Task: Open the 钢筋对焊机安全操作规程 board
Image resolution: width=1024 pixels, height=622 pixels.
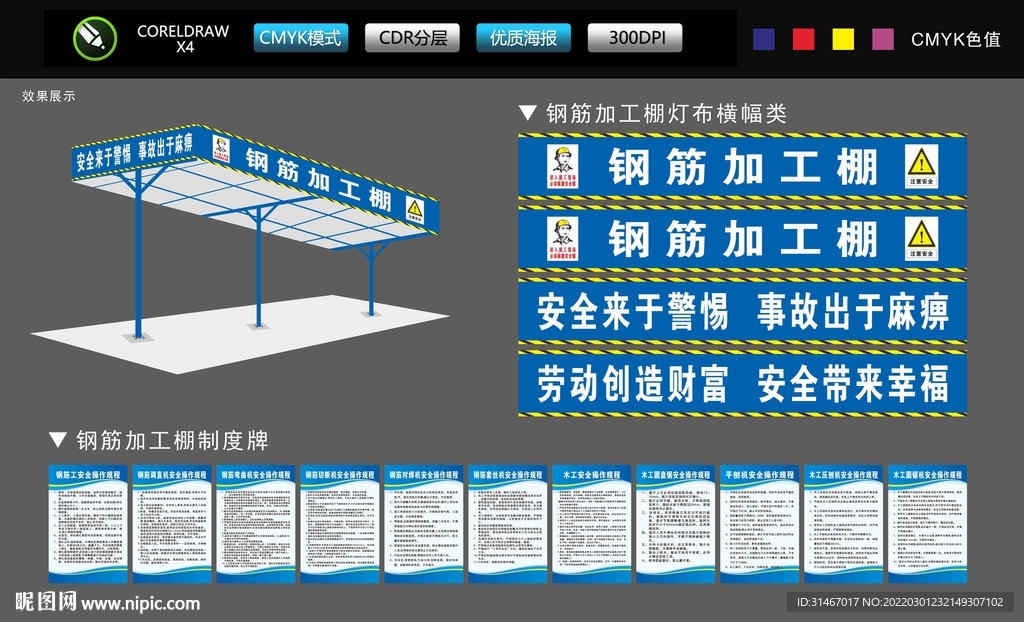Action: (424, 524)
